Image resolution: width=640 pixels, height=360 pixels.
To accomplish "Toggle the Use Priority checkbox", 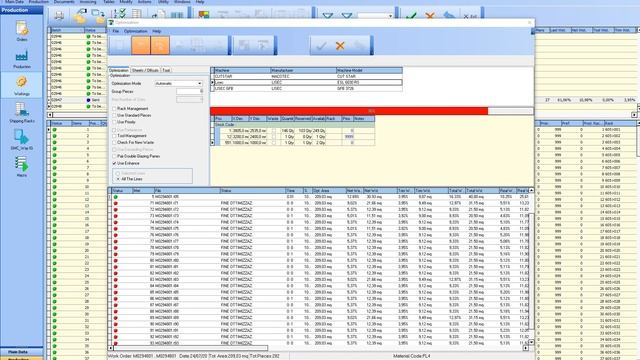I will click(114, 122).
